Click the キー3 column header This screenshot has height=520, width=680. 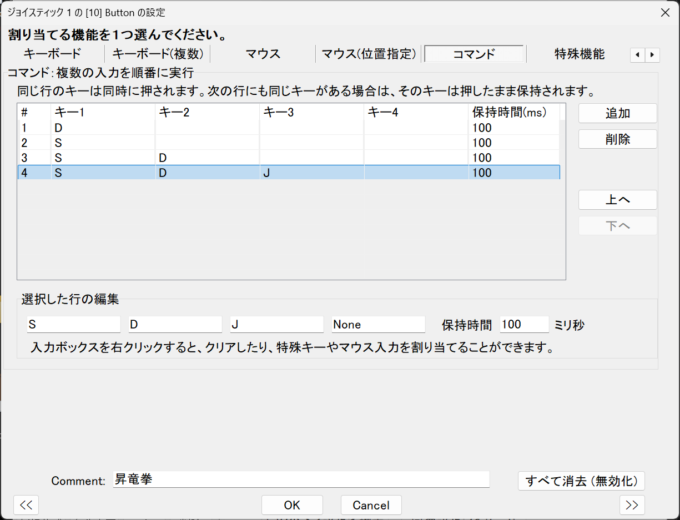(312, 112)
